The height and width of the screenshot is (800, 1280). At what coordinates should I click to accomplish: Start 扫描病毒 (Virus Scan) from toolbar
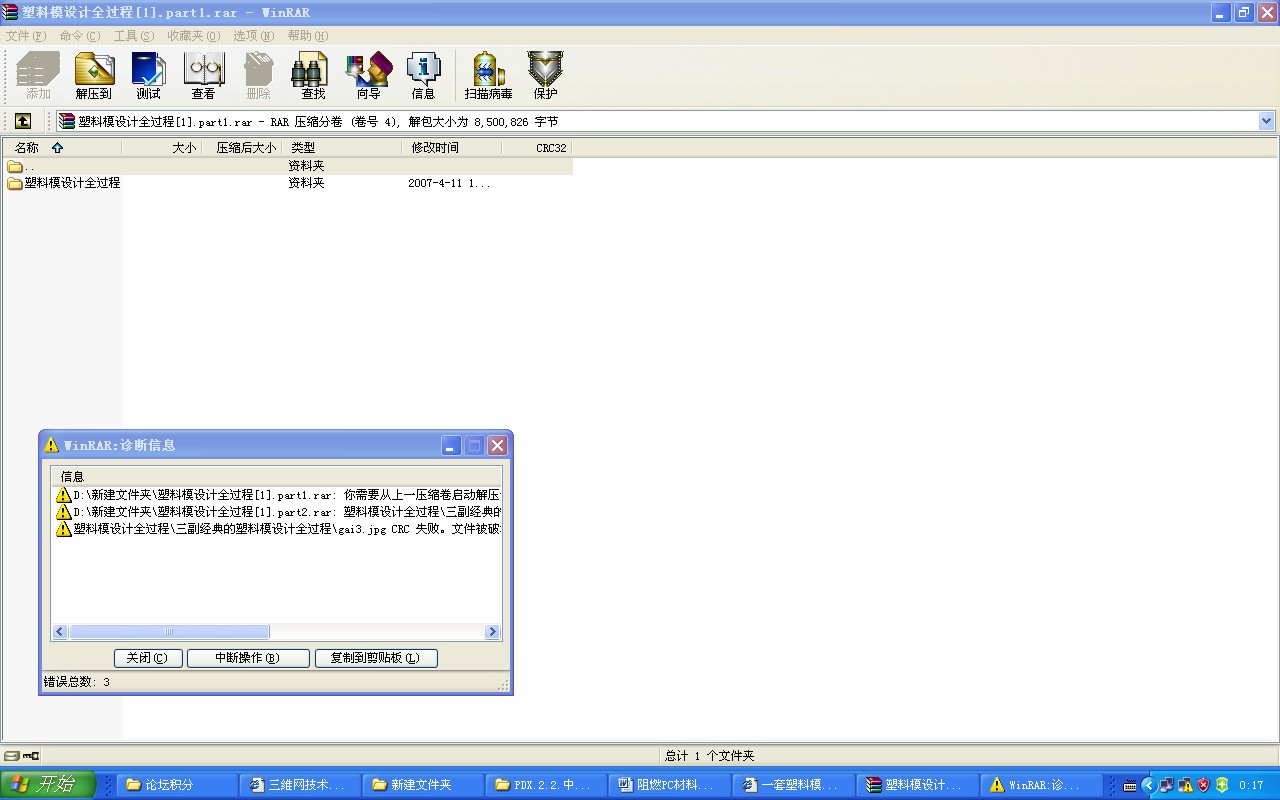(488, 76)
